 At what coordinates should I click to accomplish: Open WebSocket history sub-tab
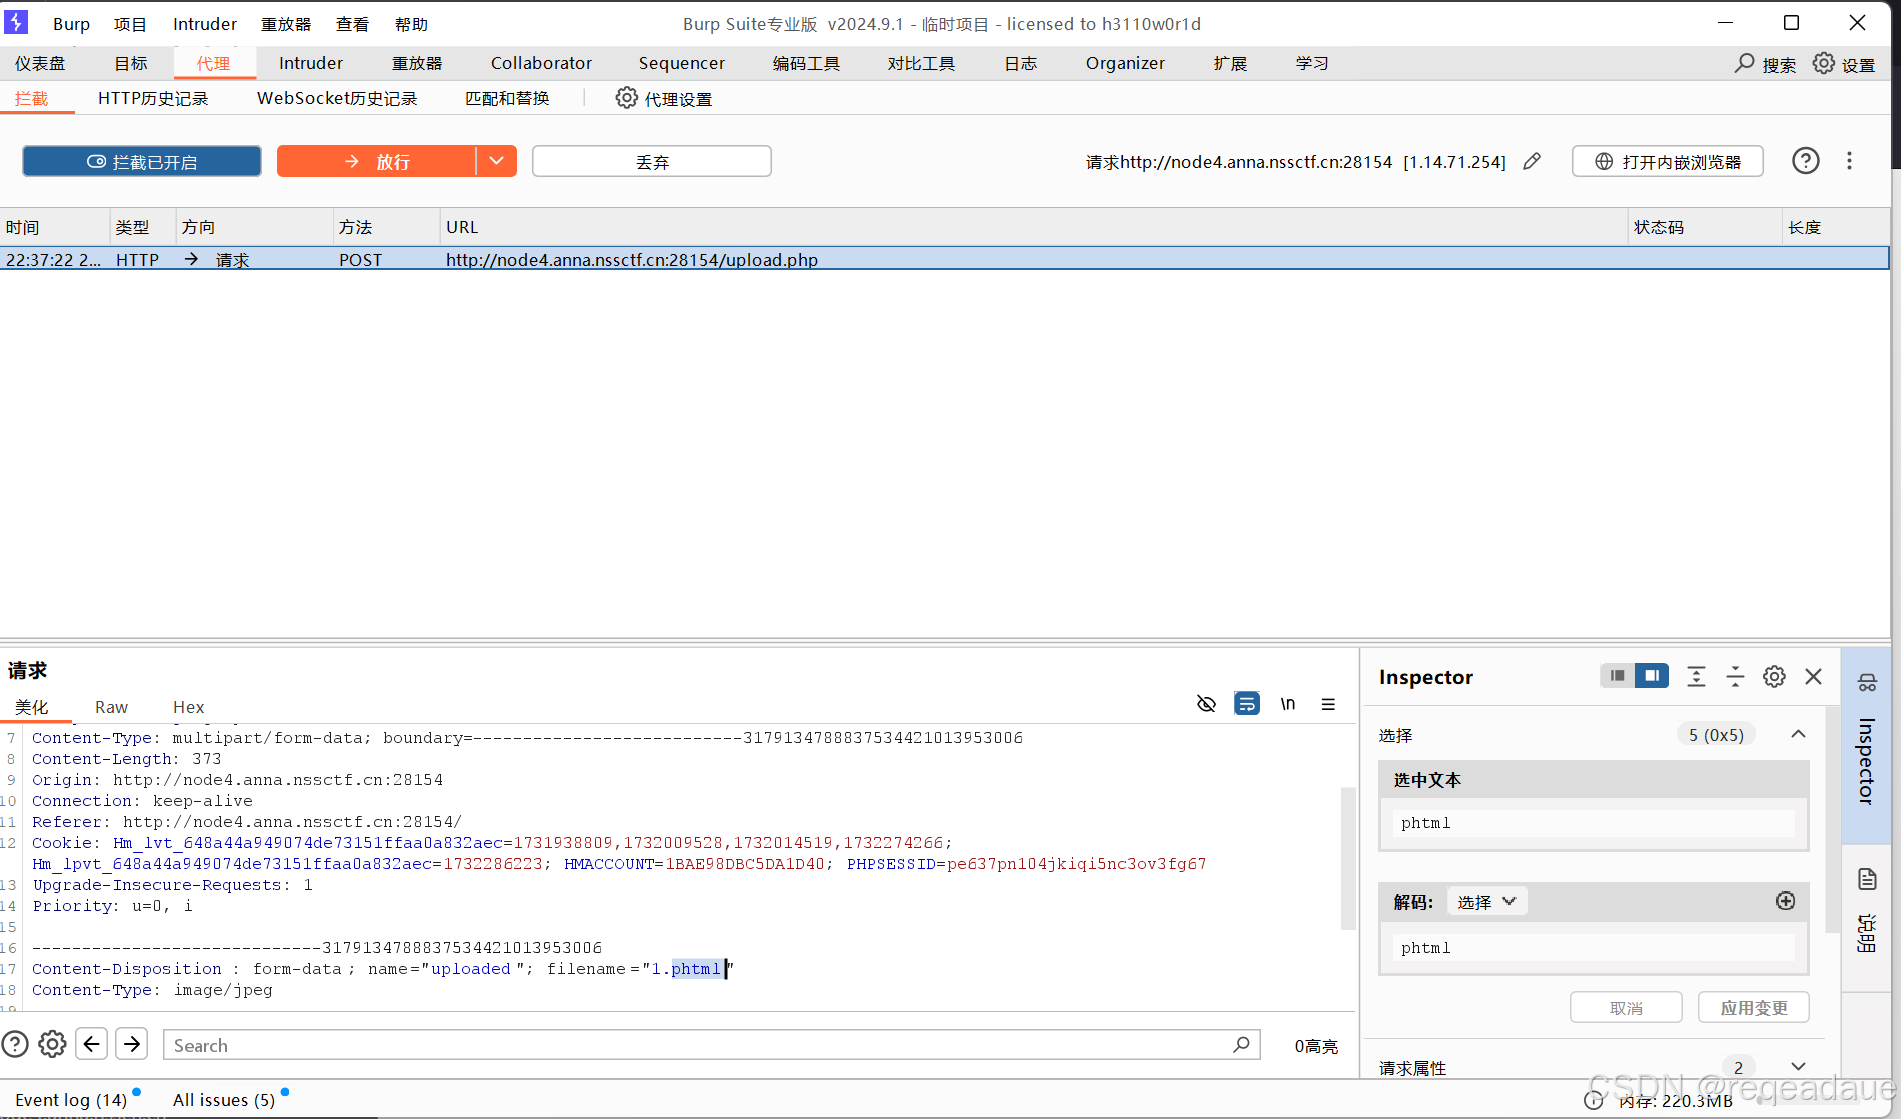(x=337, y=98)
